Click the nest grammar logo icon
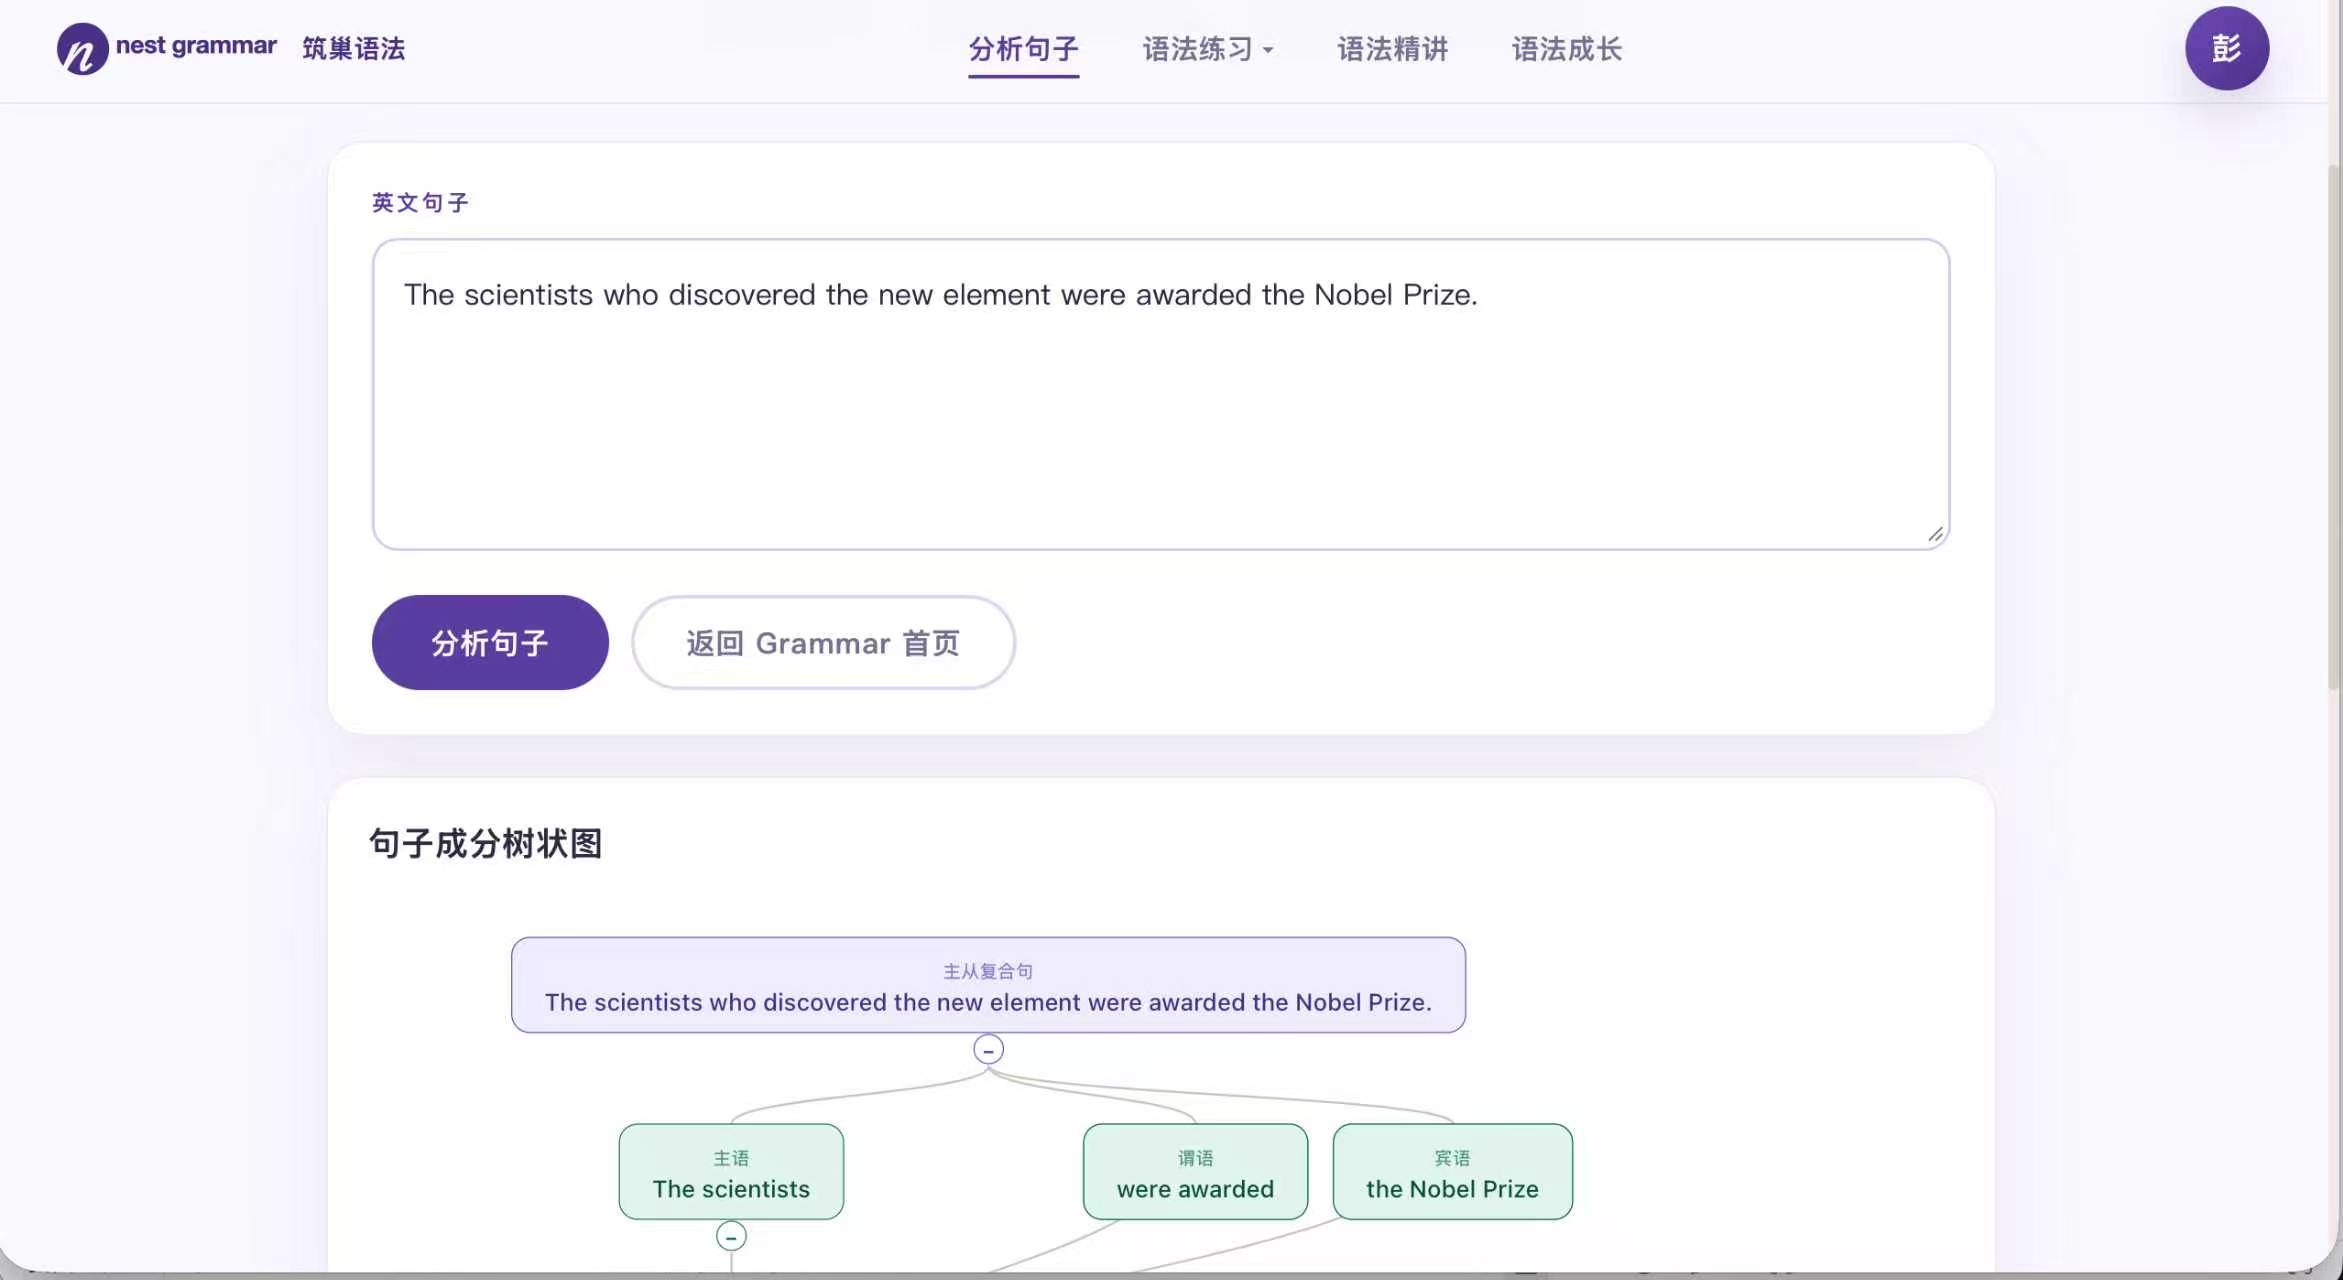The width and height of the screenshot is (2343, 1280). pos(82,48)
